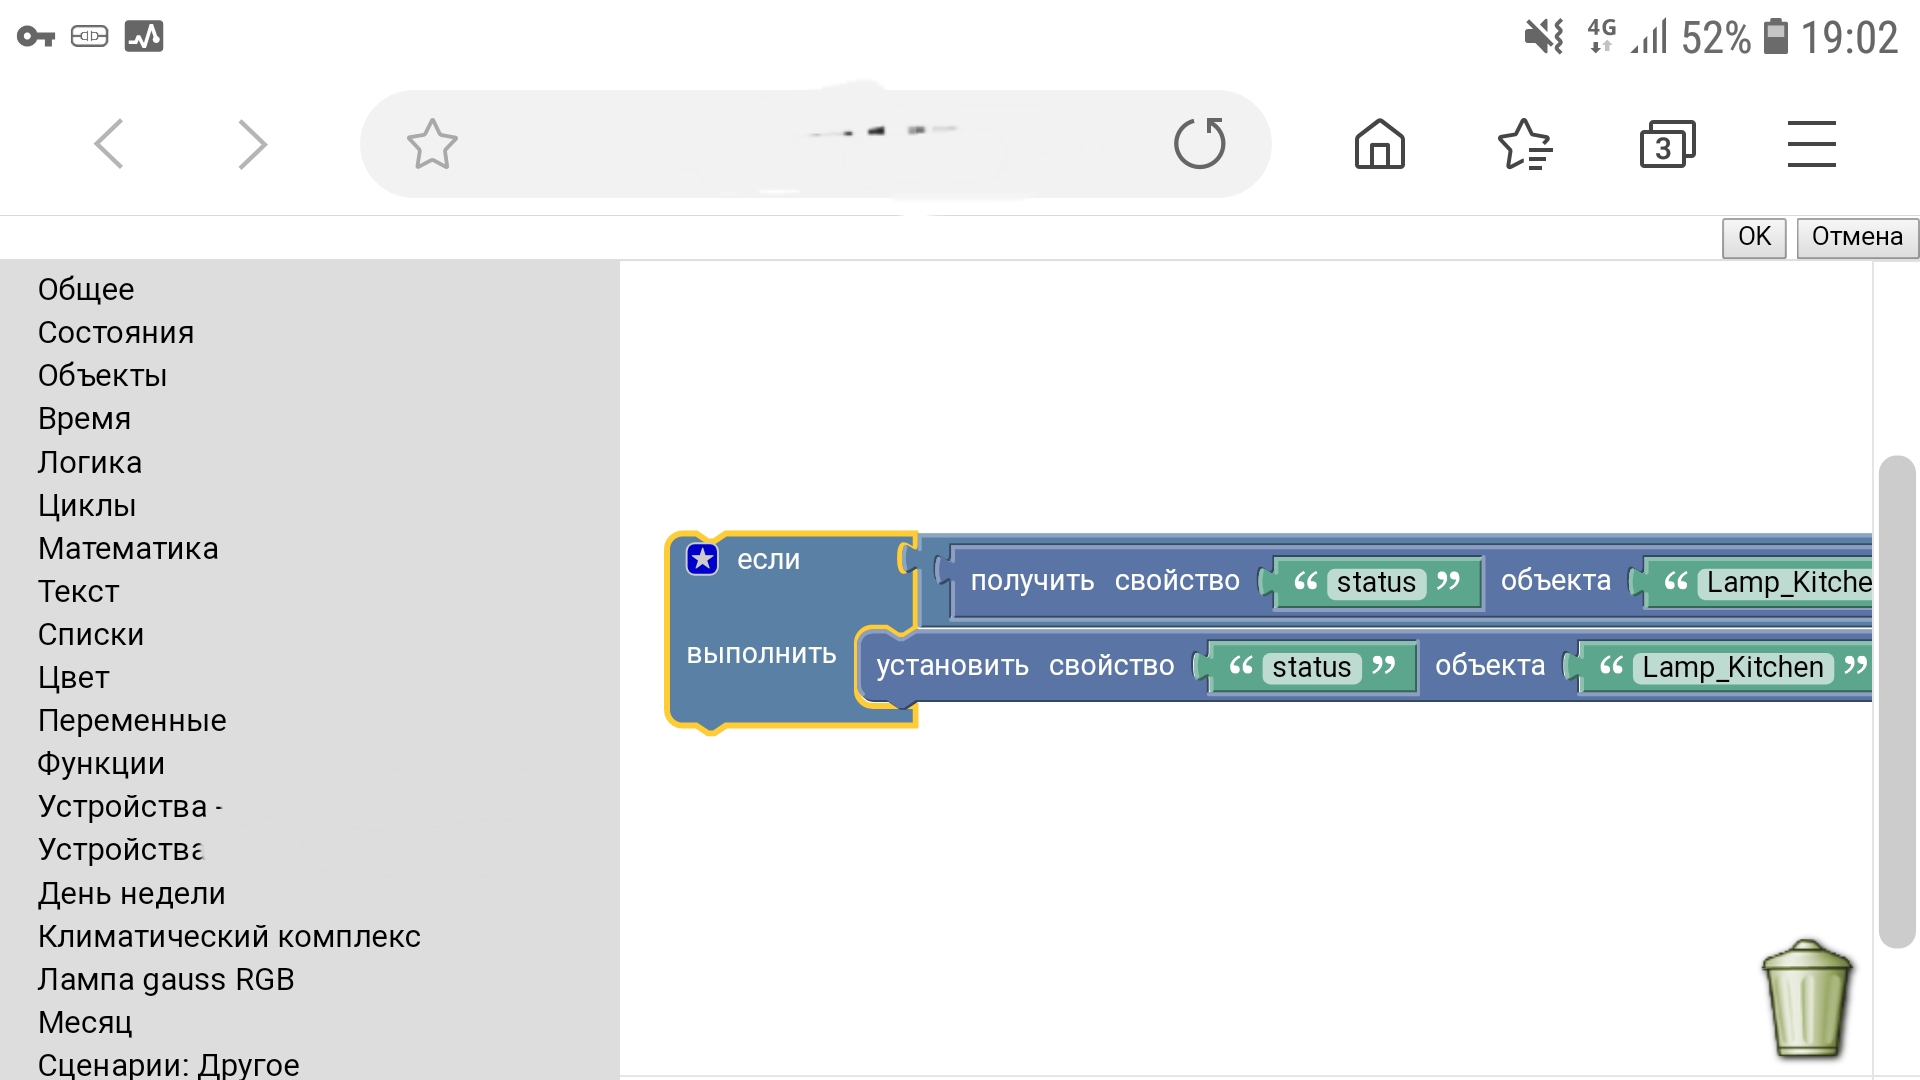Bookmark the page with the address bar star
1920x1080 pixels.
(432, 144)
